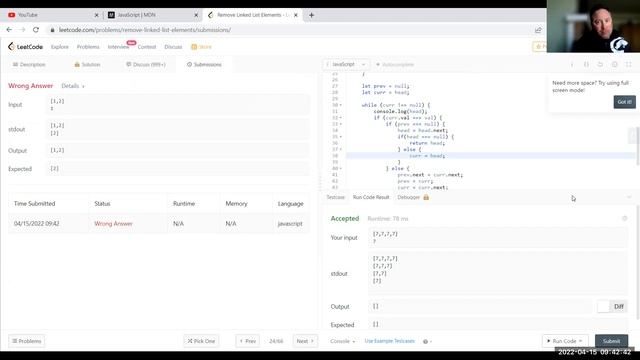The image size is (640, 360).
Task: Click the Debugger lock icon
Action: coord(426,197)
